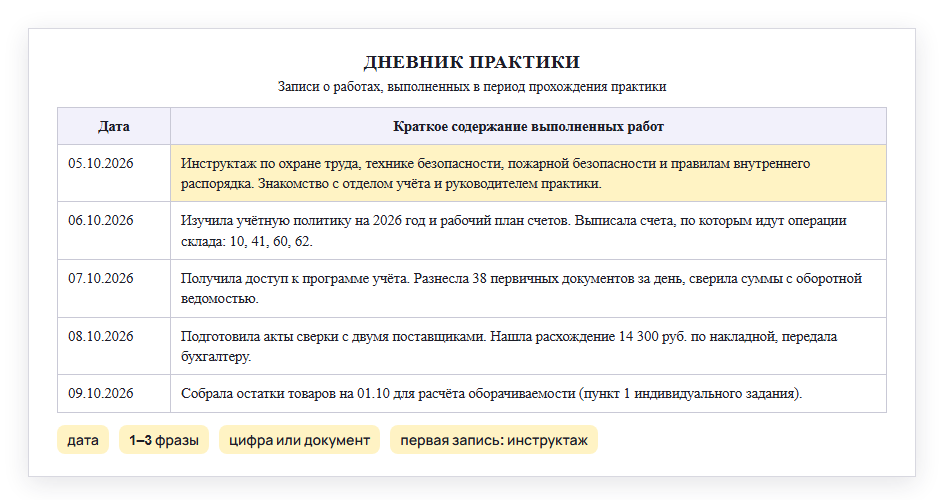This screenshot has width=940, height=500.
Task: Click the entry "Изучила учётную политику на 2026 год"
Action: (528, 231)
